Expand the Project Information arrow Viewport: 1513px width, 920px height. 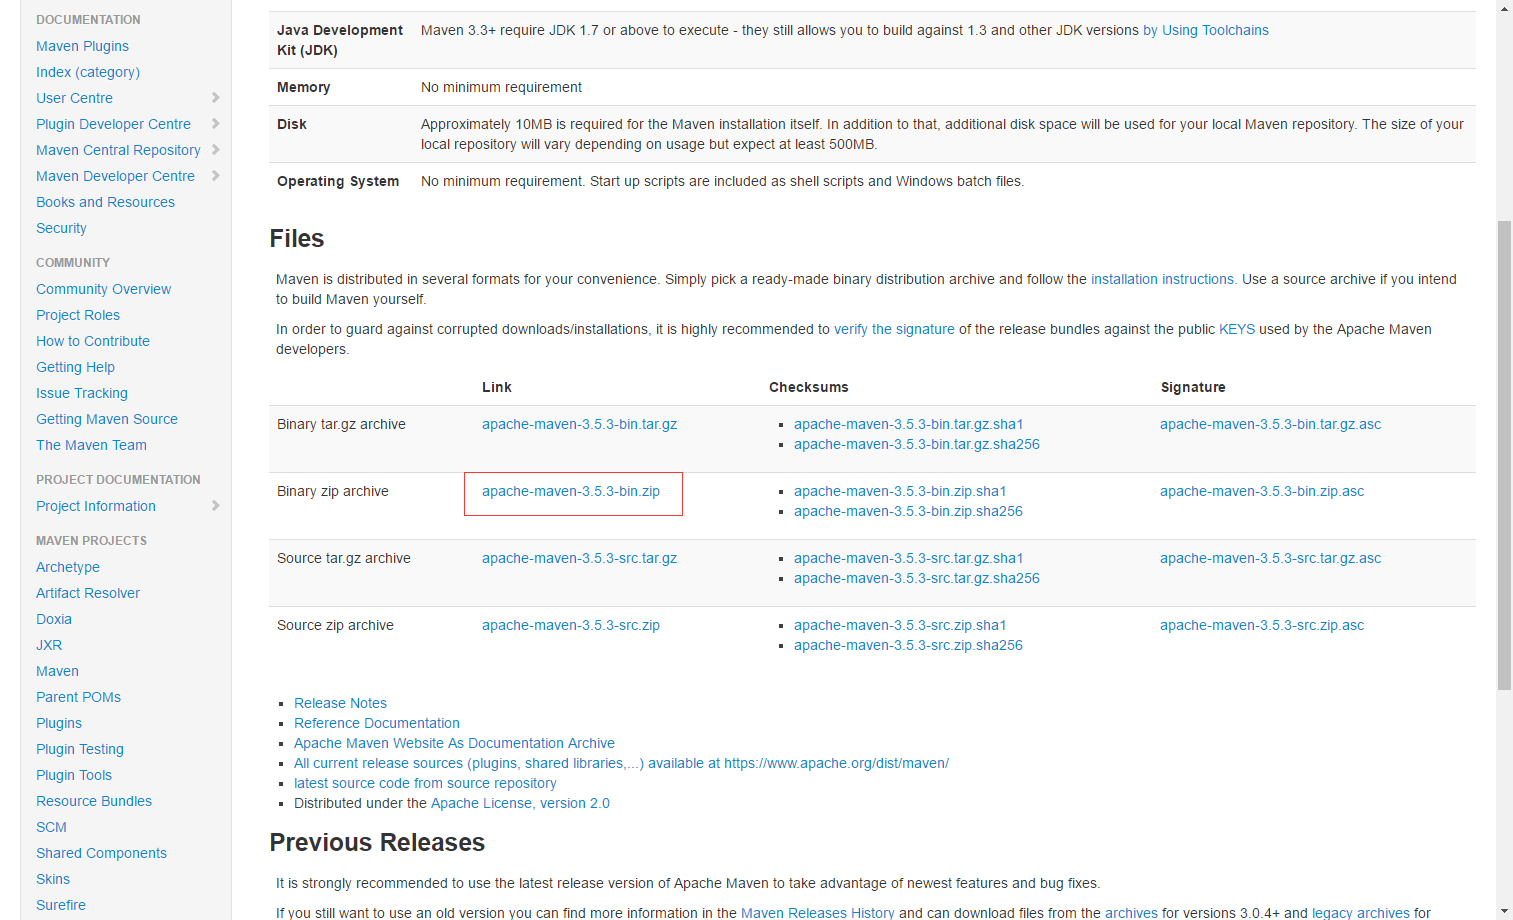point(215,506)
